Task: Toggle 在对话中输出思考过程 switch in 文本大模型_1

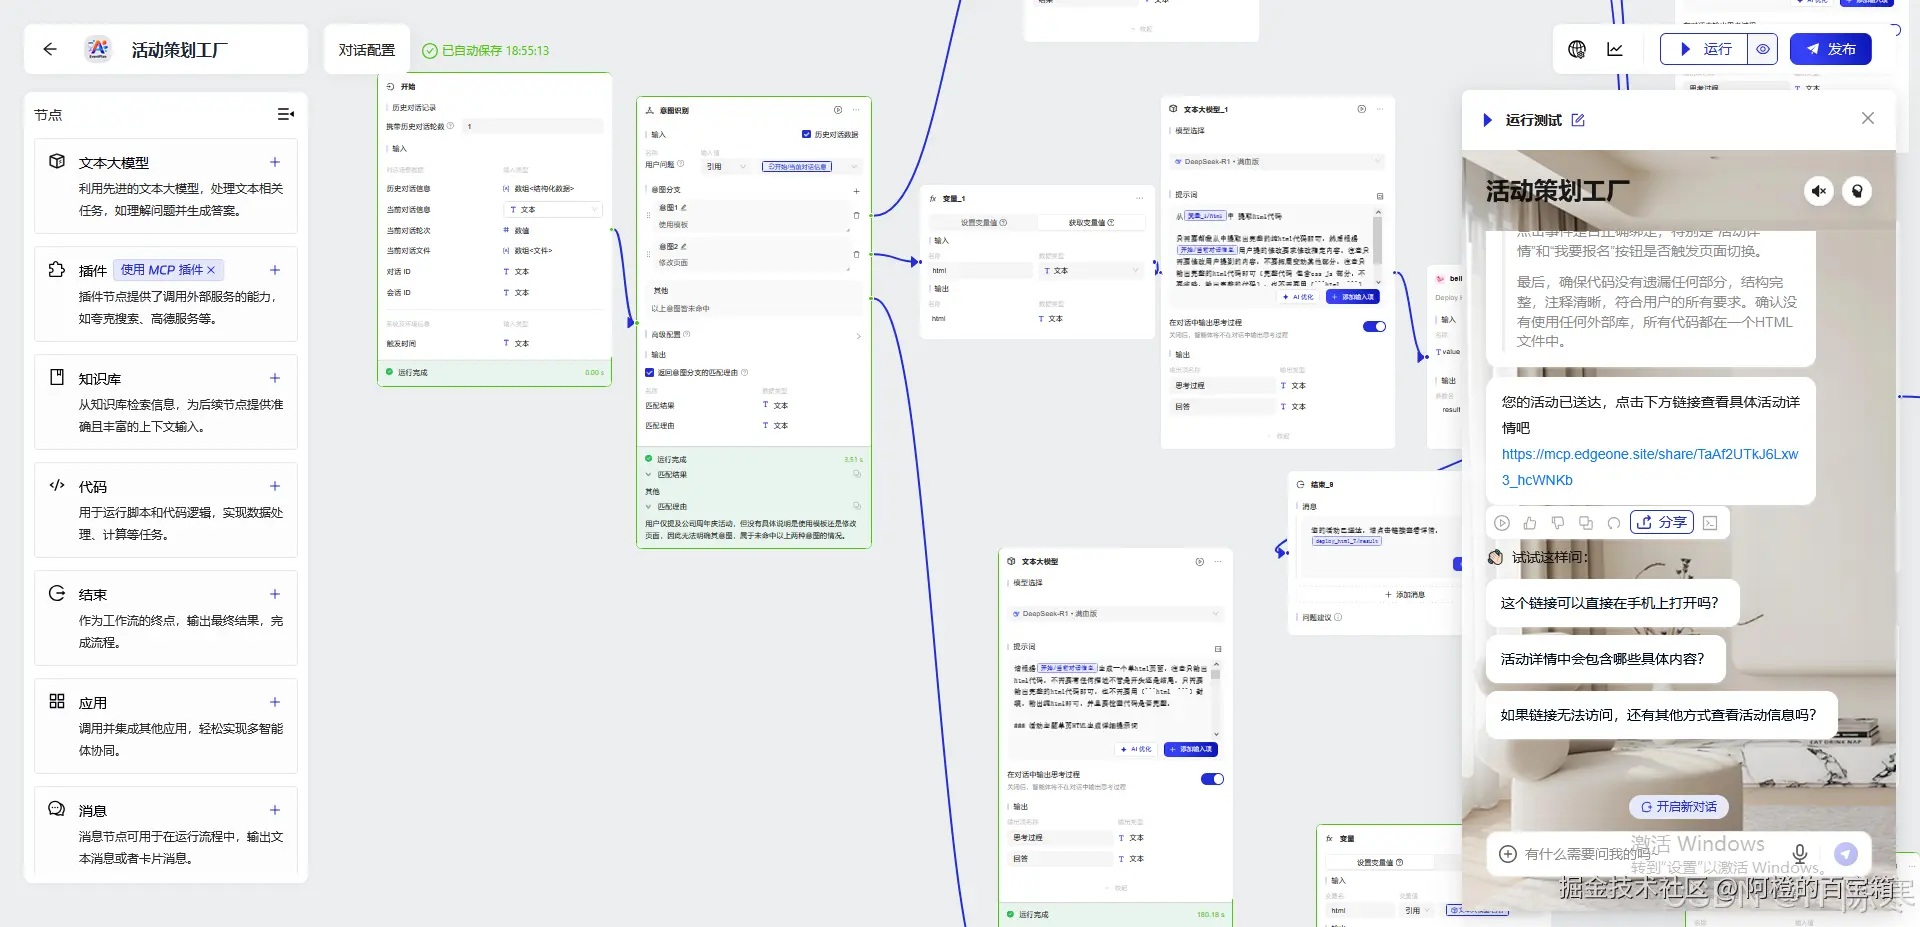Action: pos(1374,326)
